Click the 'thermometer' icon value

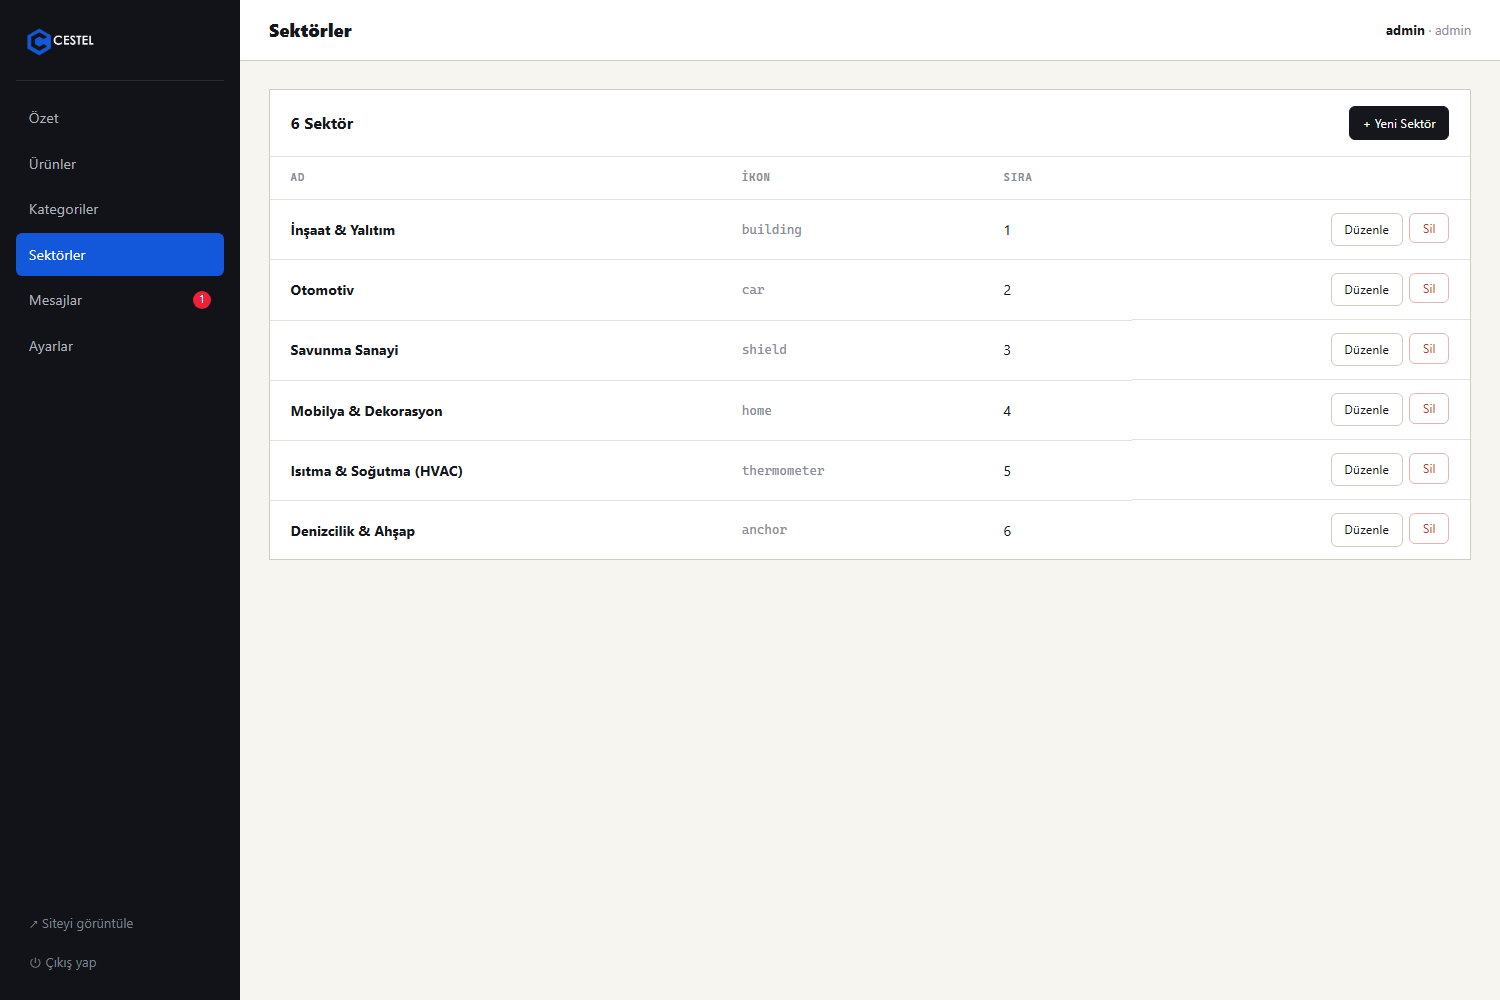[783, 471]
